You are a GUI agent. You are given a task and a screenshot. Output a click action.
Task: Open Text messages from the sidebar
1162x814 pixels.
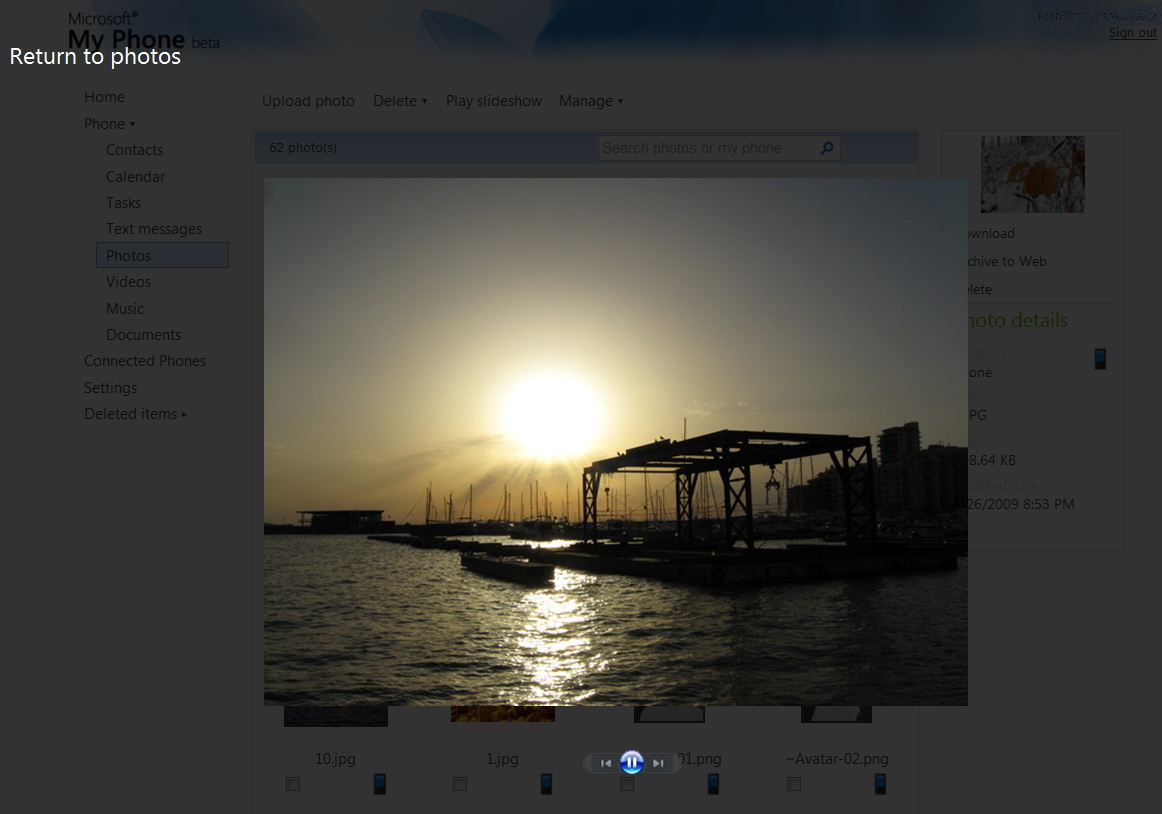[154, 229]
